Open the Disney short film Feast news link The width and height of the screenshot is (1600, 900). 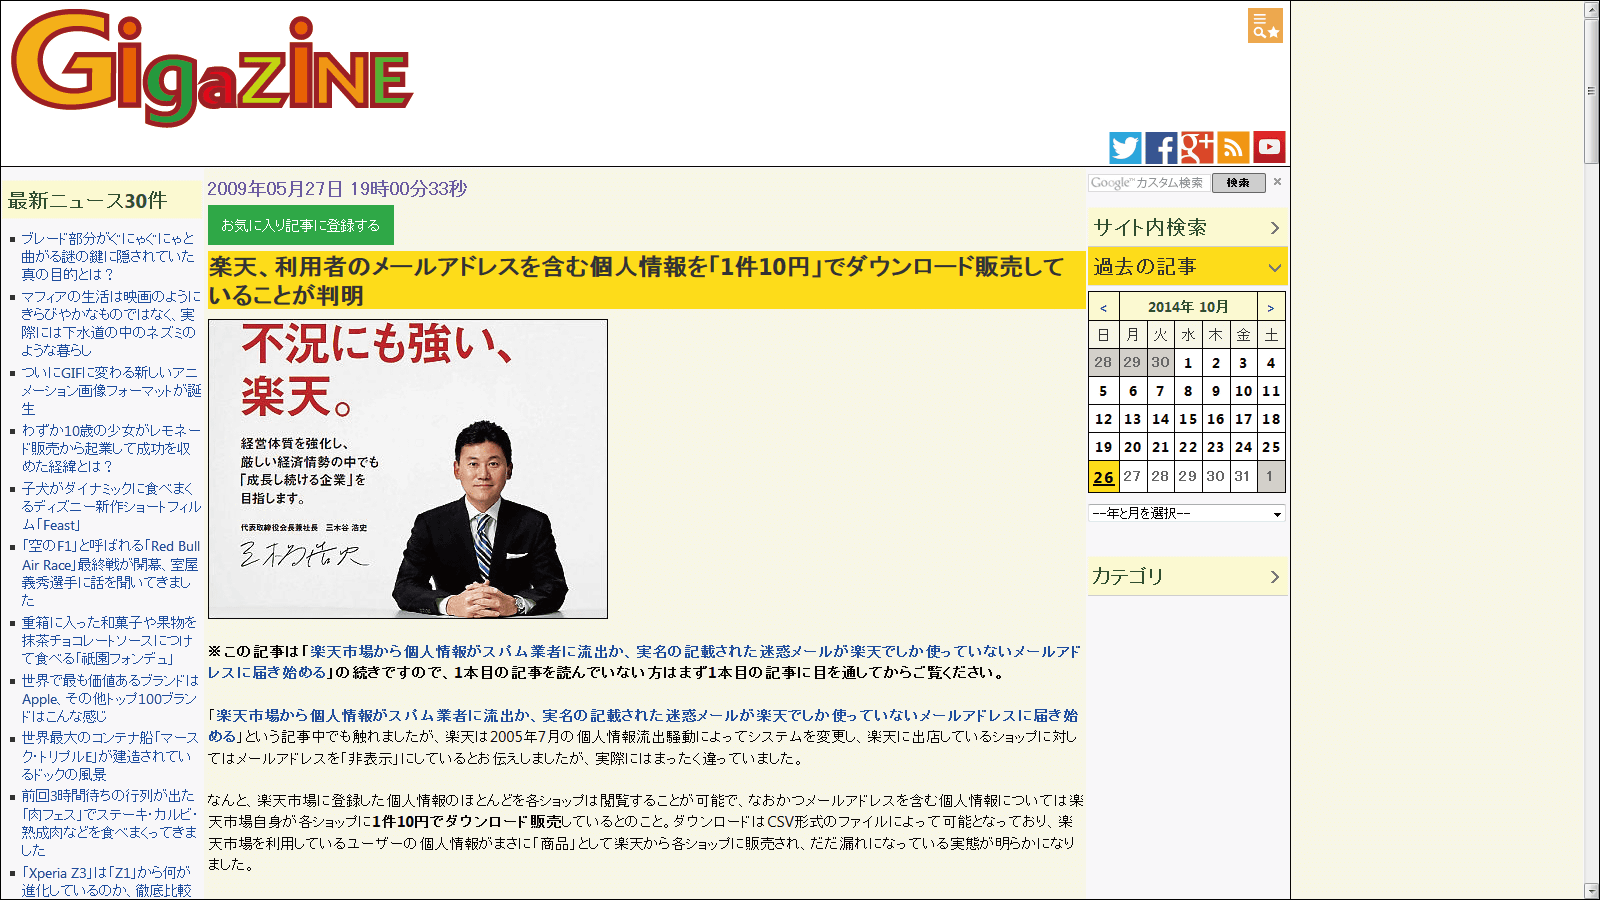111,506
